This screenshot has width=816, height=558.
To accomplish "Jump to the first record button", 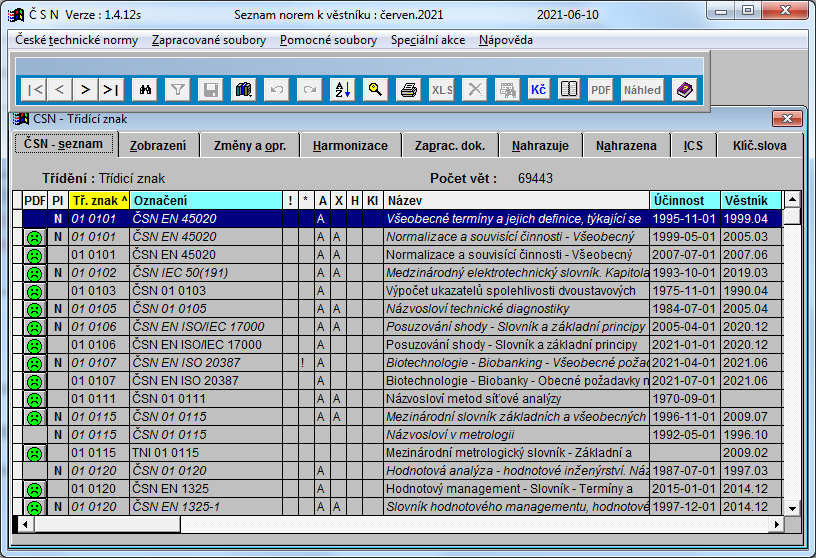I will coord(34,90).
